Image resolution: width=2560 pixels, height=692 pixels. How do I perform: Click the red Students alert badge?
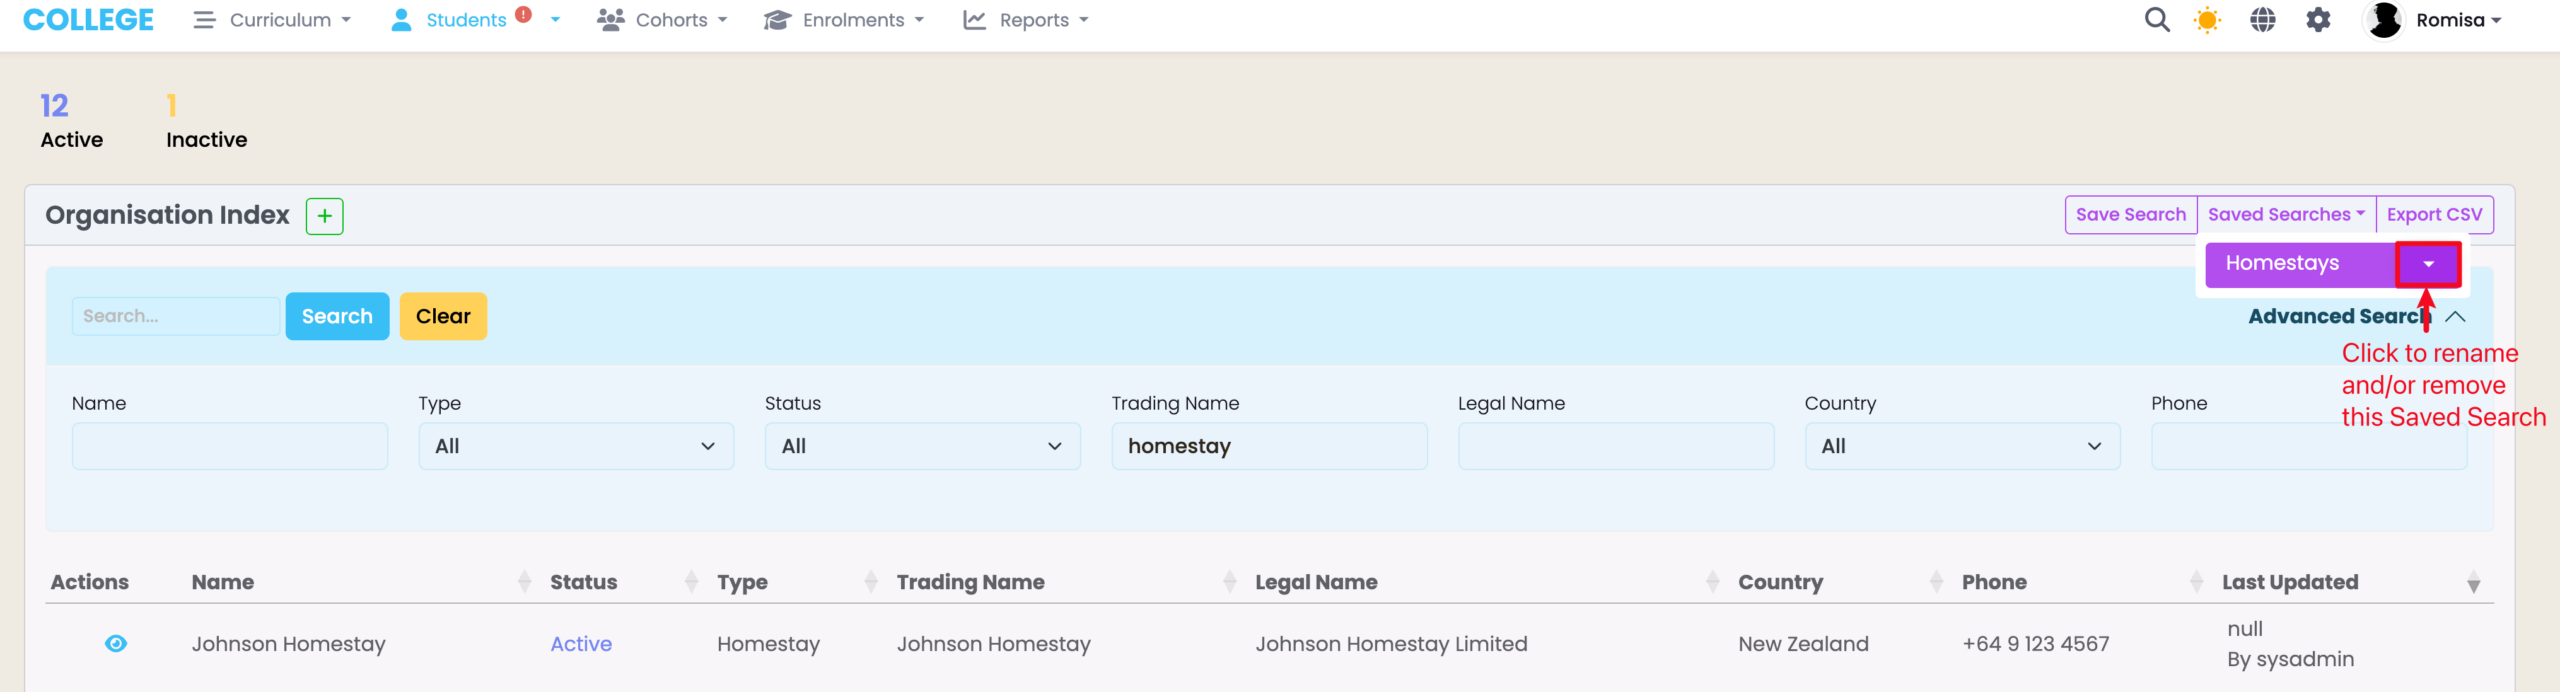[x=523, y=14]
